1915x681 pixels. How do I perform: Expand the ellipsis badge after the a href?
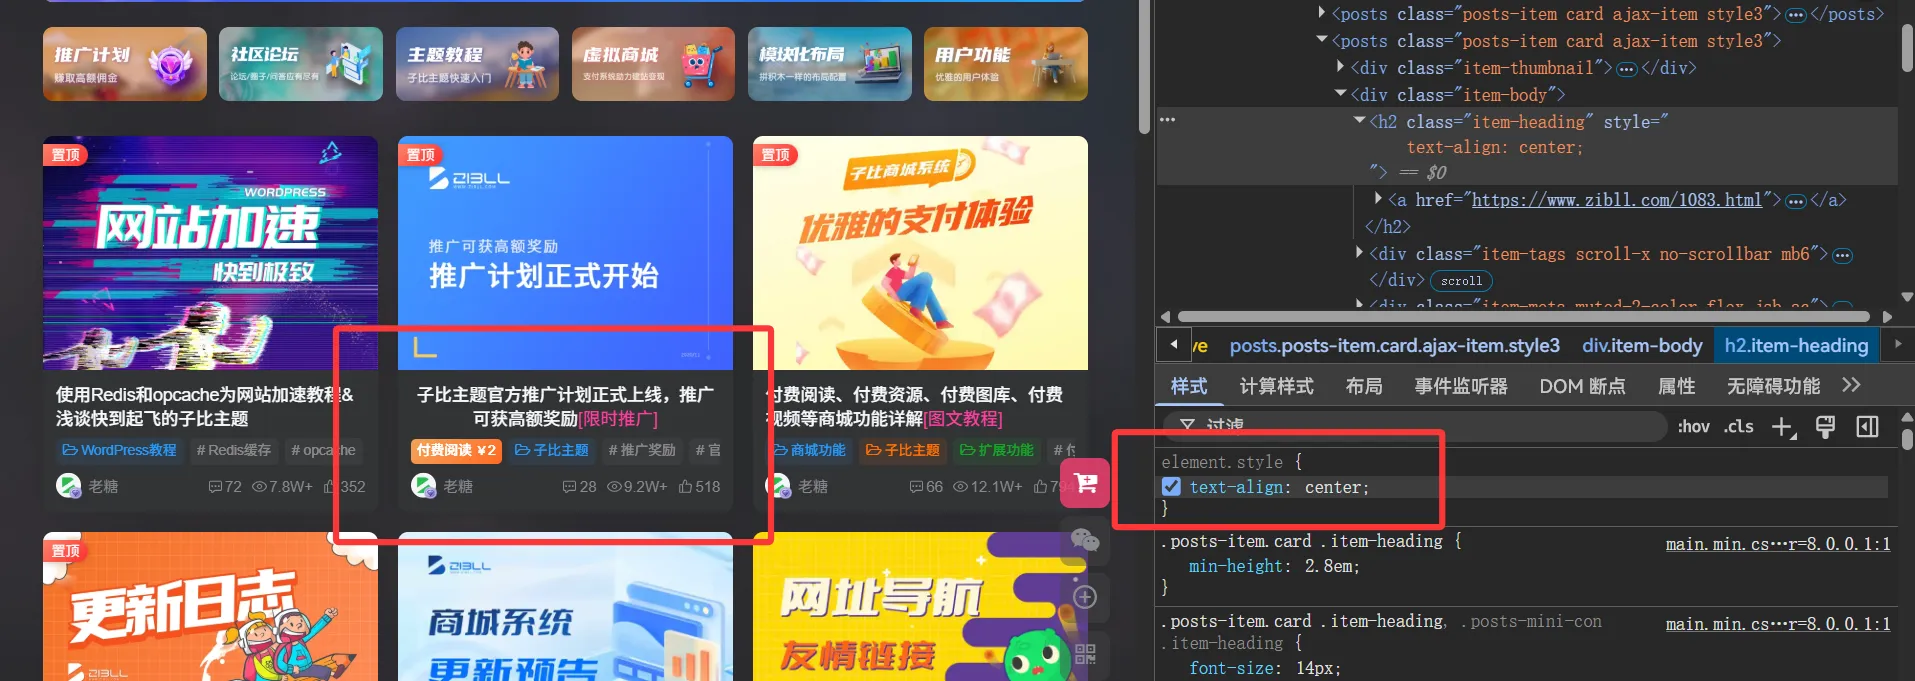[1796, 201]
